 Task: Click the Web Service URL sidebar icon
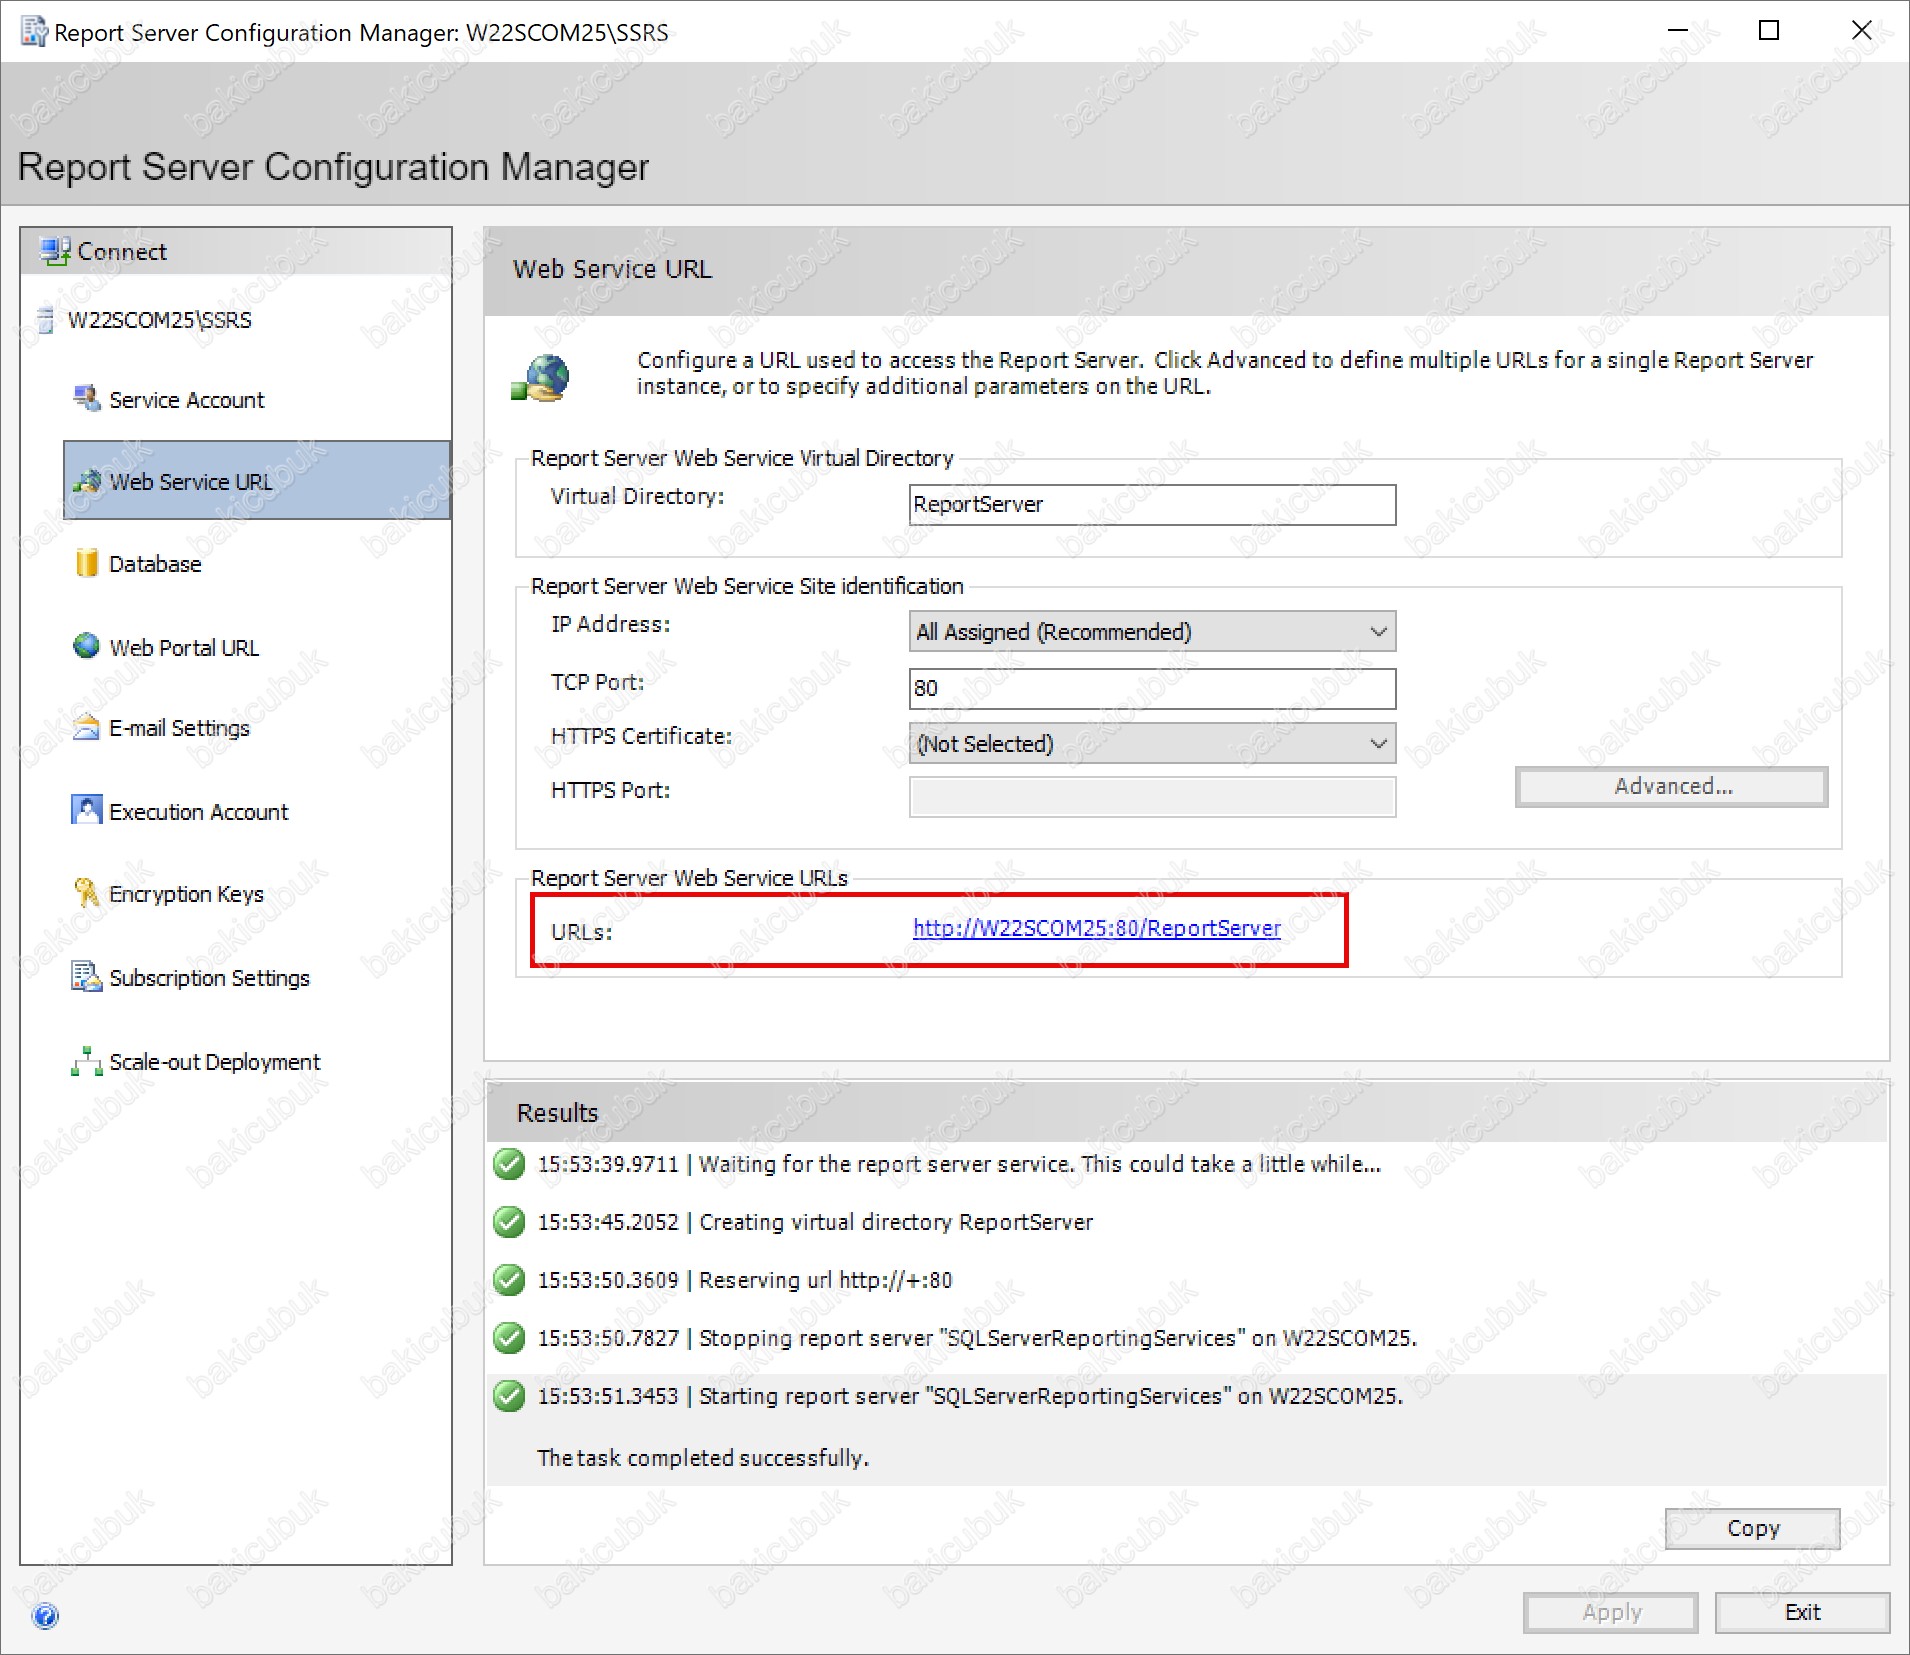pos(87,481)
